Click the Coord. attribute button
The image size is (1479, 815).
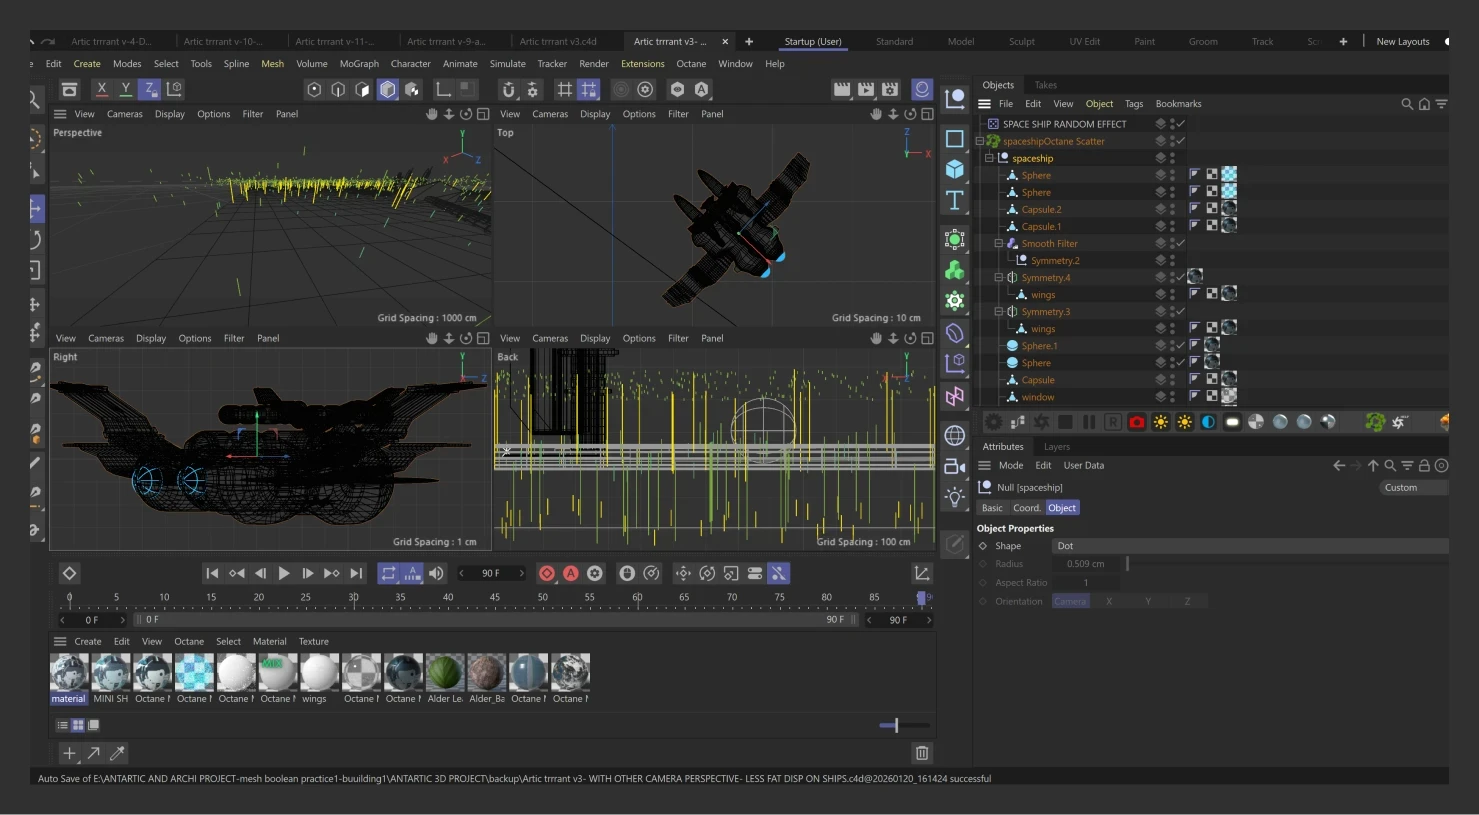[x=1026, y=508]
